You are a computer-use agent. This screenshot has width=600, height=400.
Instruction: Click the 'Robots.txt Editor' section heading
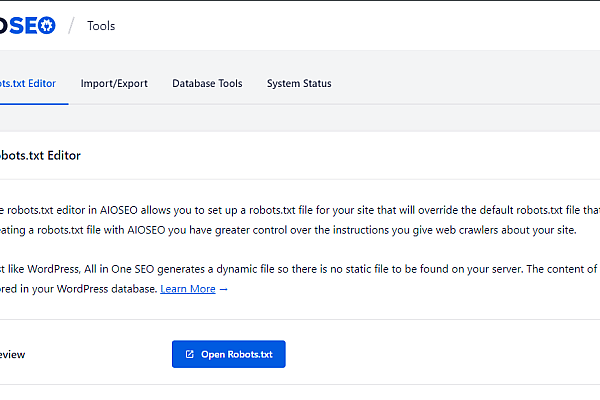coord(40,155)
